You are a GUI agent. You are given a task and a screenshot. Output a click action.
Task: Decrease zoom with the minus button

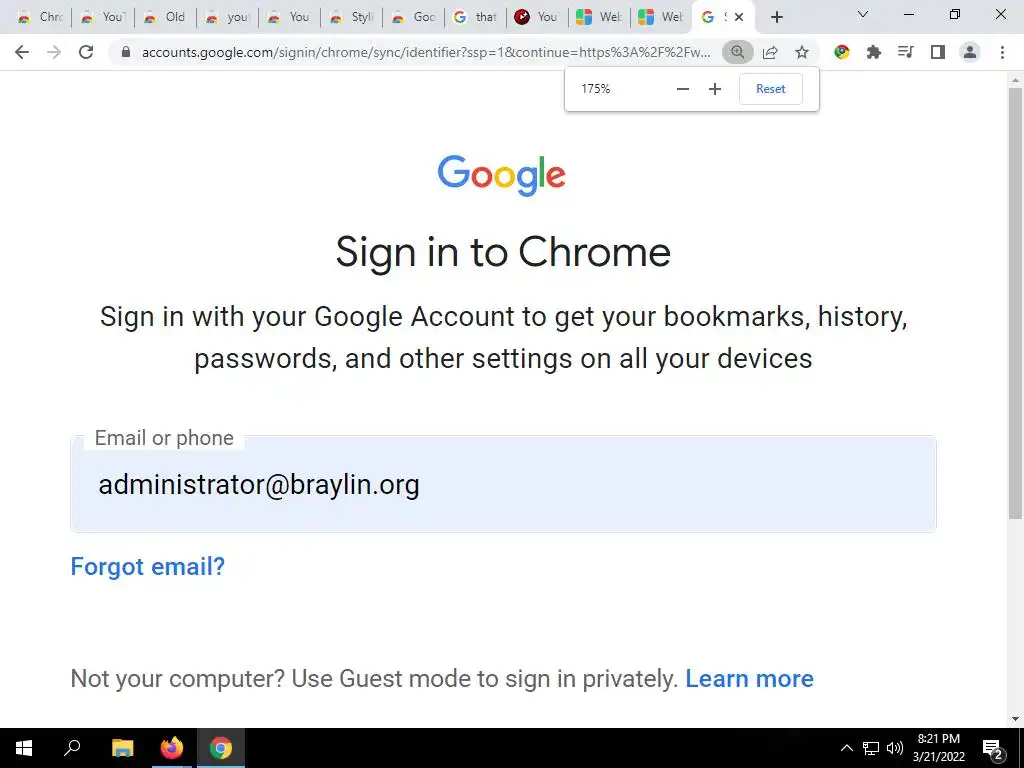682,89
